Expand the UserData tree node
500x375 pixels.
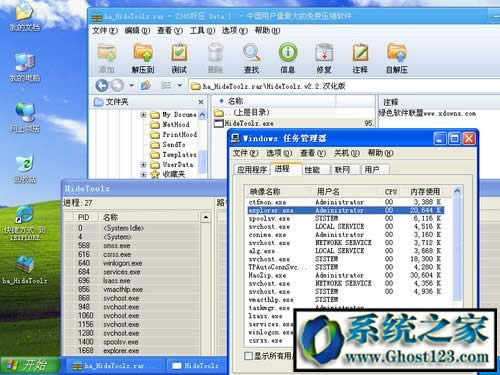click(143, 164)
